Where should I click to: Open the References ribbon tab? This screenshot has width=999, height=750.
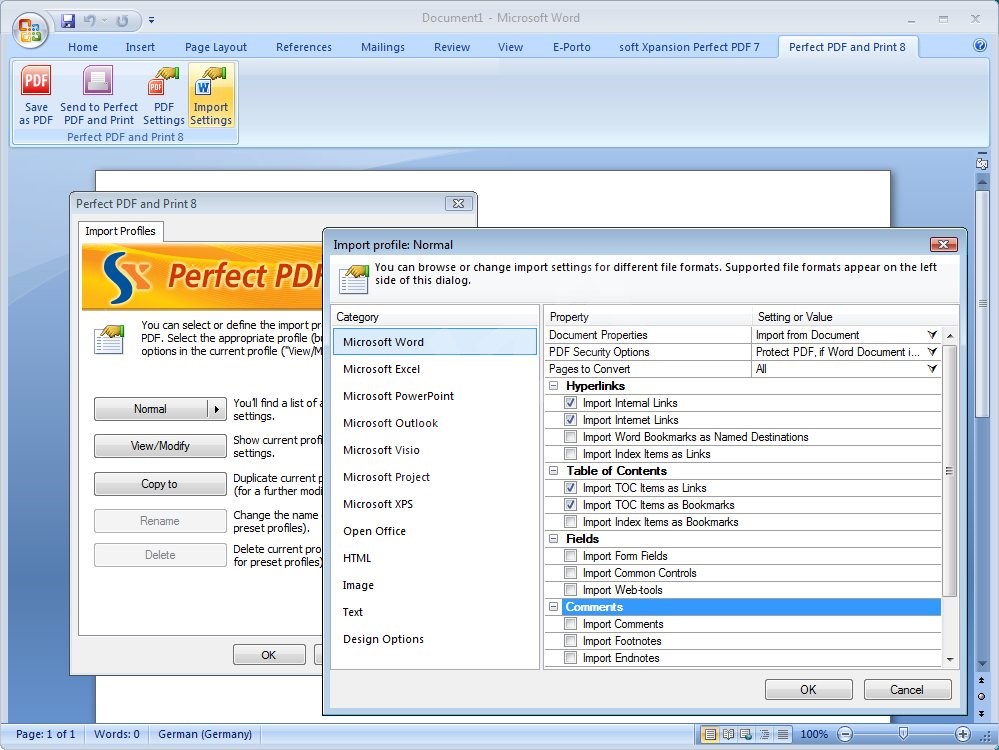click(303, 47)
